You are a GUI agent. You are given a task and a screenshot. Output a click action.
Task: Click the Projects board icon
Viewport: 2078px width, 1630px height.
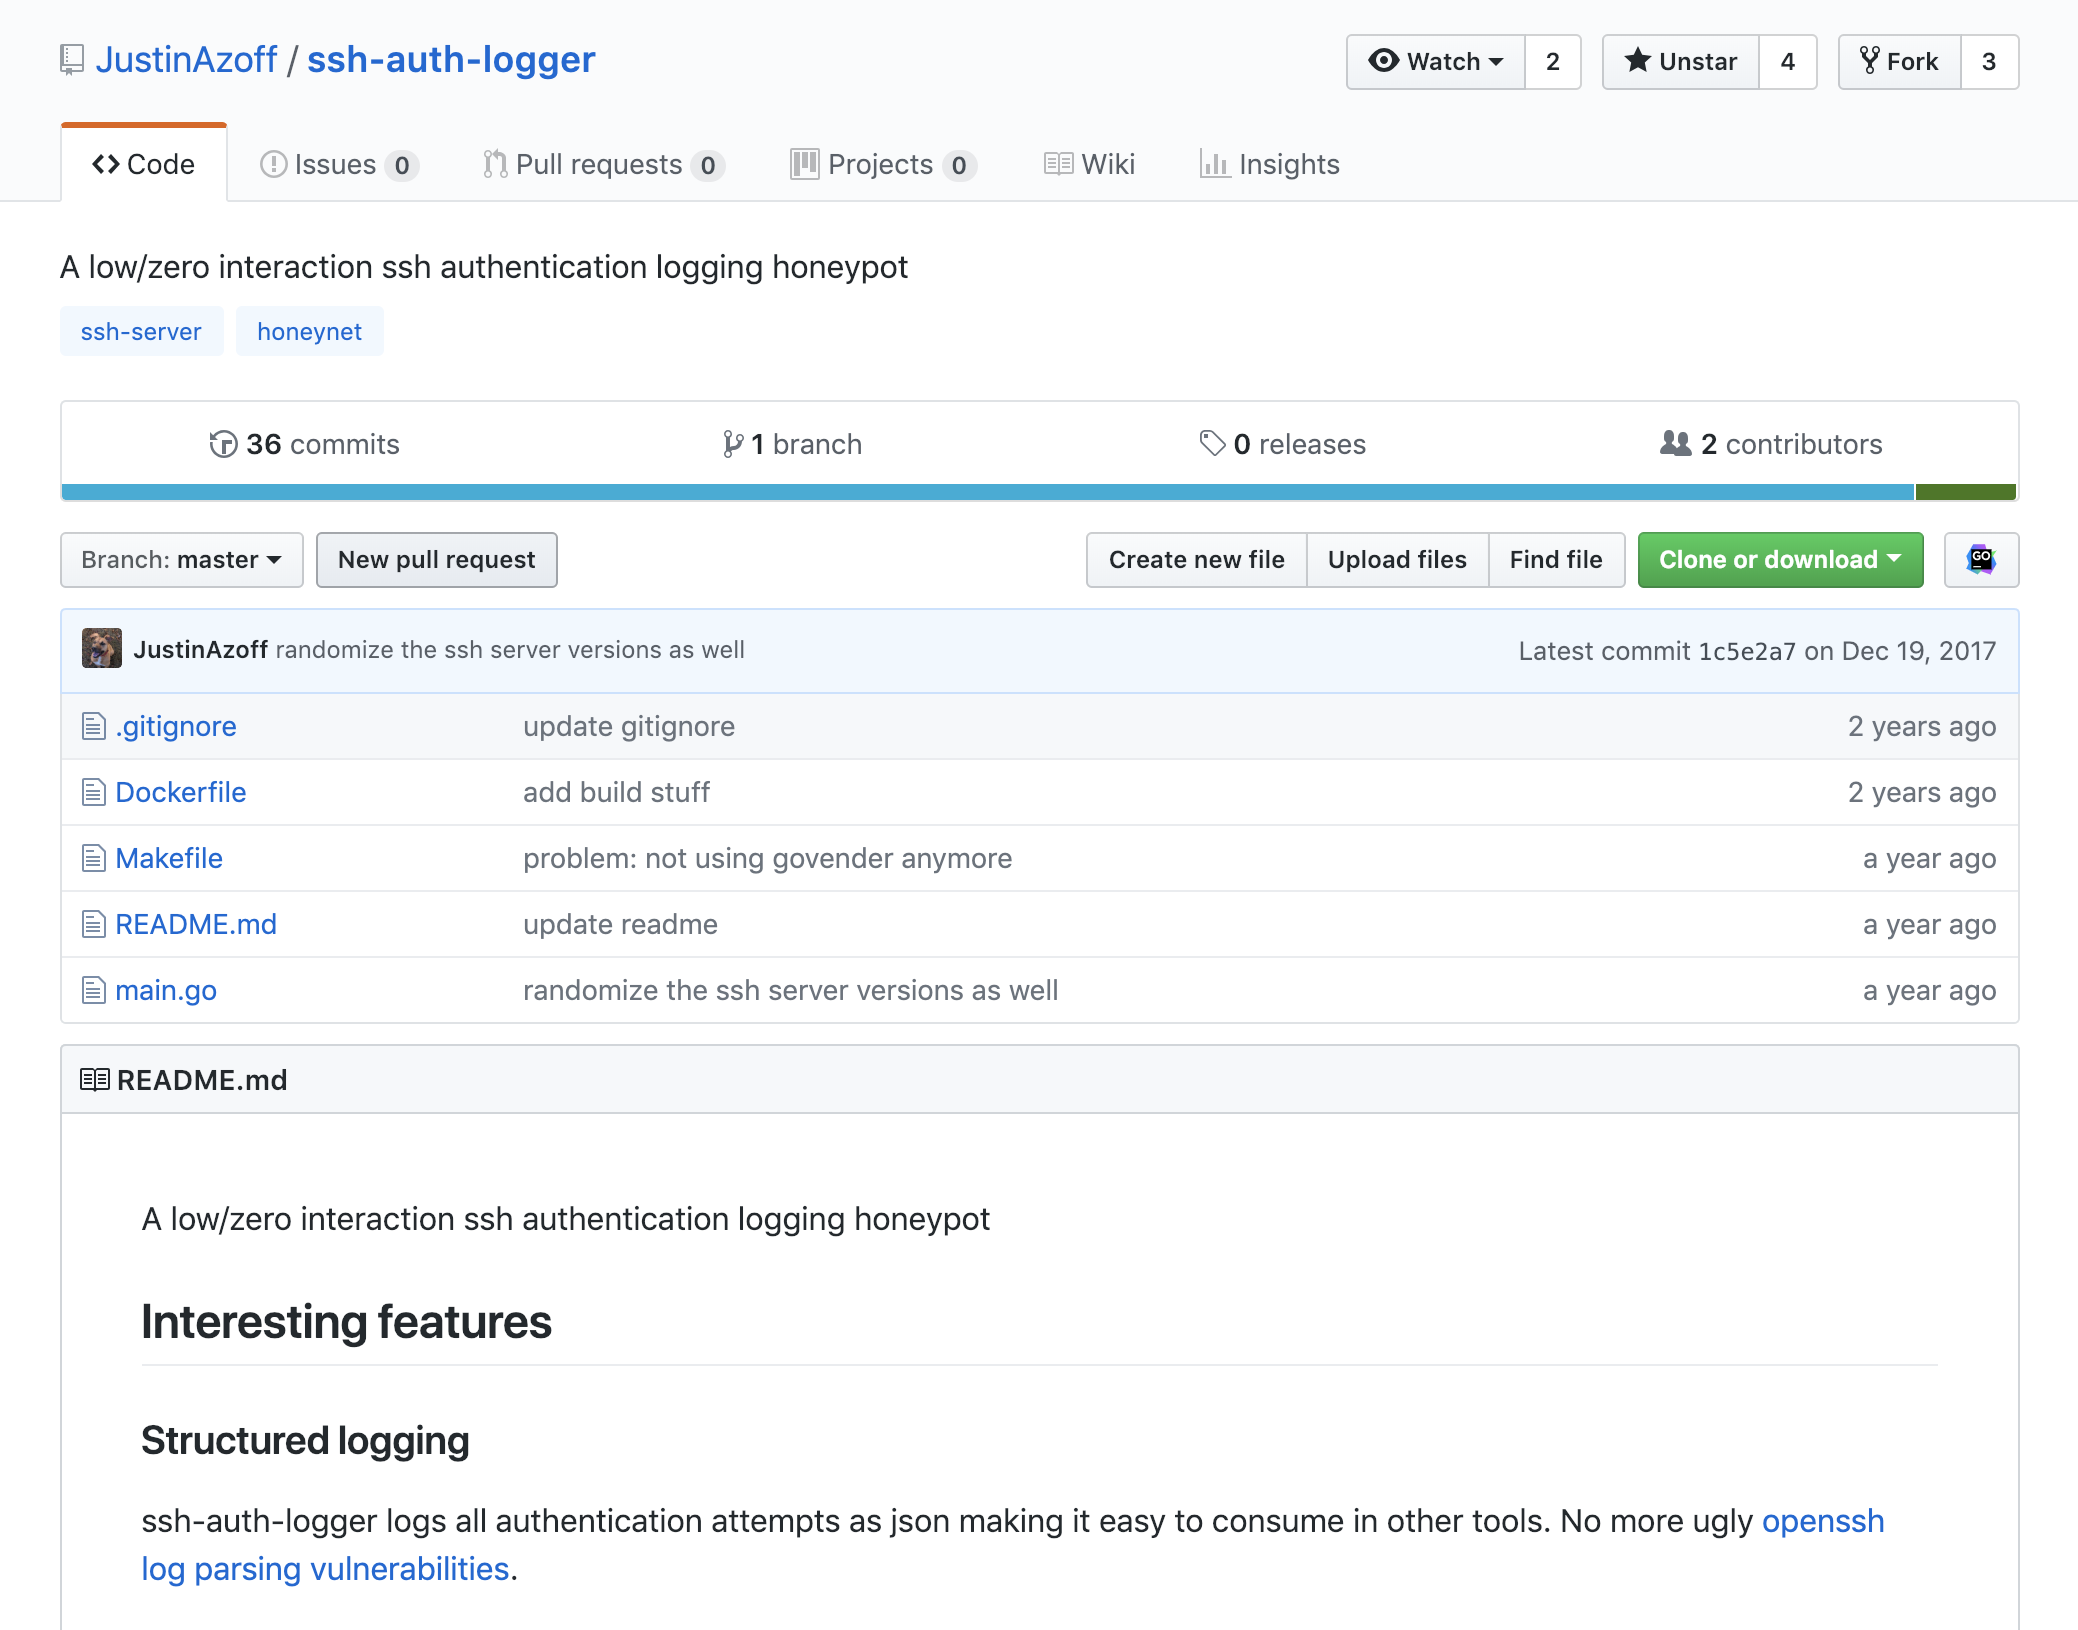(x=804, y=164)
